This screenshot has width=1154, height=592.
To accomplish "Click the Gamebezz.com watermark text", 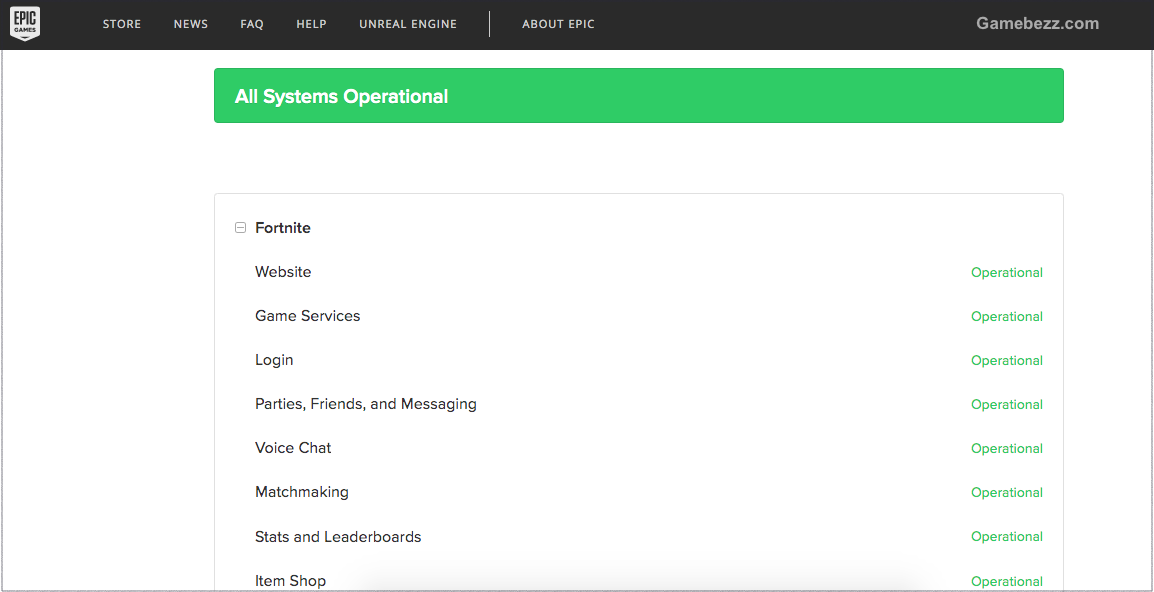I will (1037, 24).
